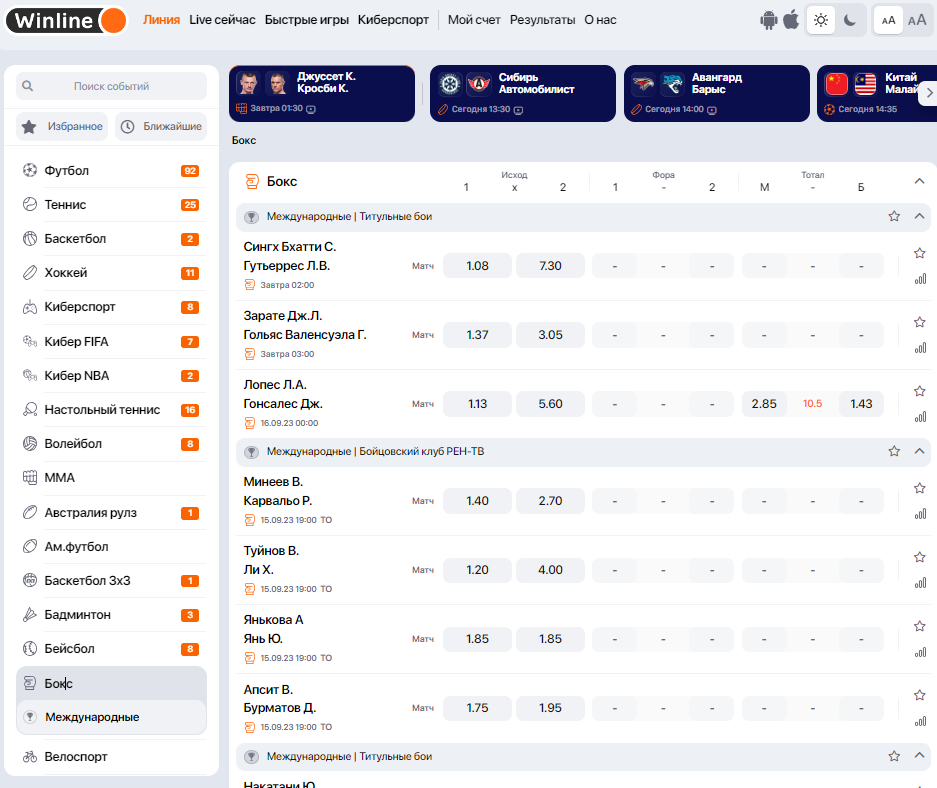Add Сингх Бхатти vs Гутьеррес to favorites
Viewport: 937px width, 788px height.
(x=920, y=253)
